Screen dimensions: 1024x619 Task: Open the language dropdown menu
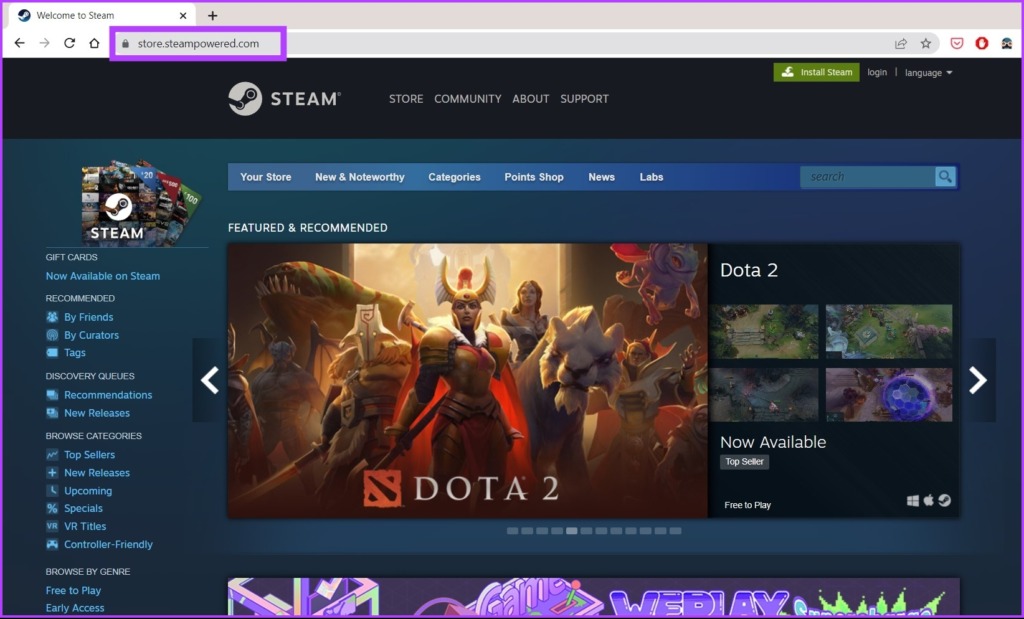(x=928, y=72)
